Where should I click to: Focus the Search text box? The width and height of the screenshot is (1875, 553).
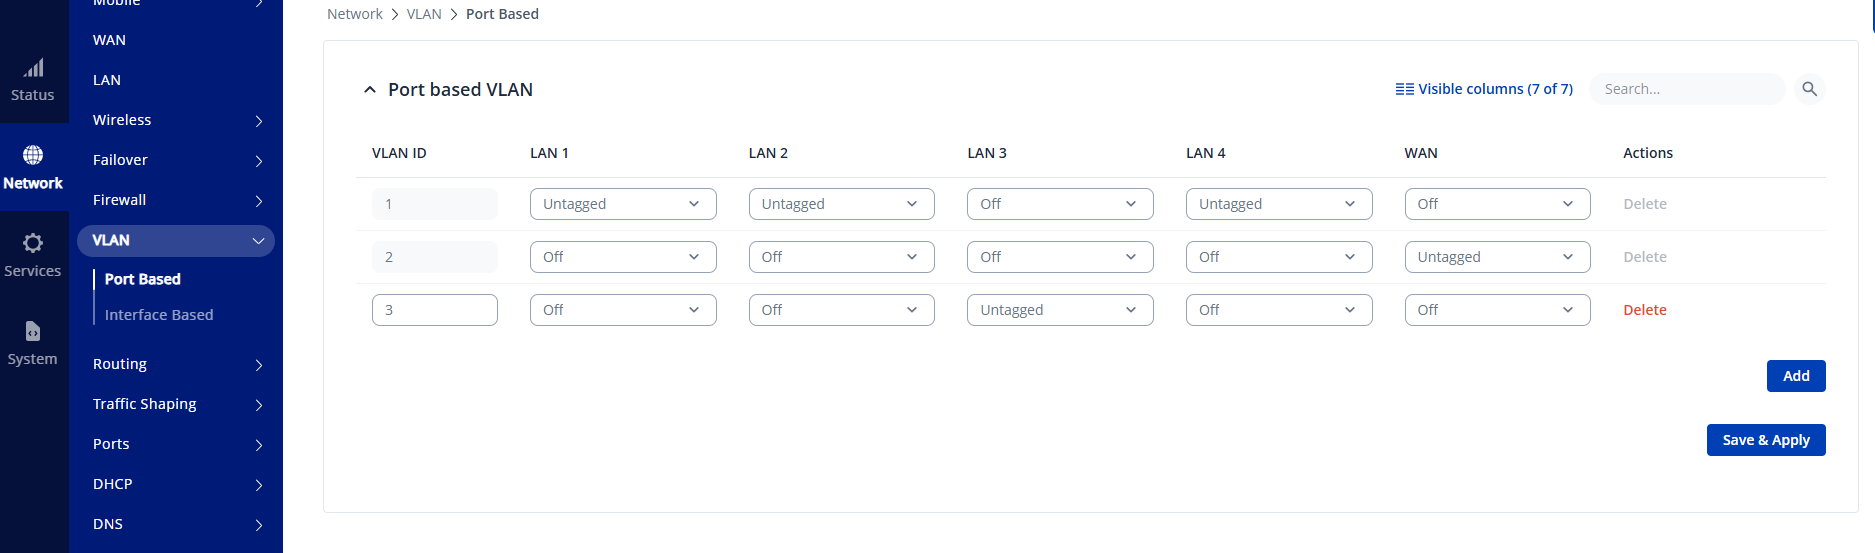[x=1686, y=89]
